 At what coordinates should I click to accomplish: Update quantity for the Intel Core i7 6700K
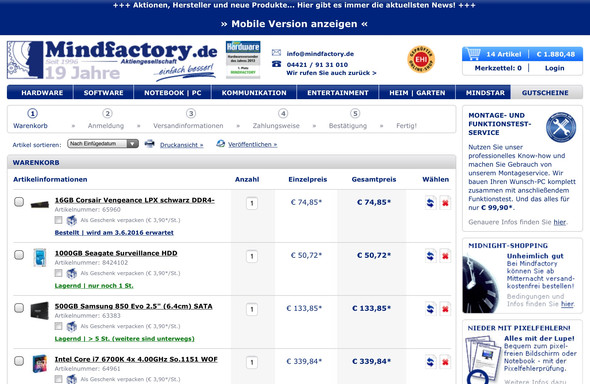tap(430, 362)
